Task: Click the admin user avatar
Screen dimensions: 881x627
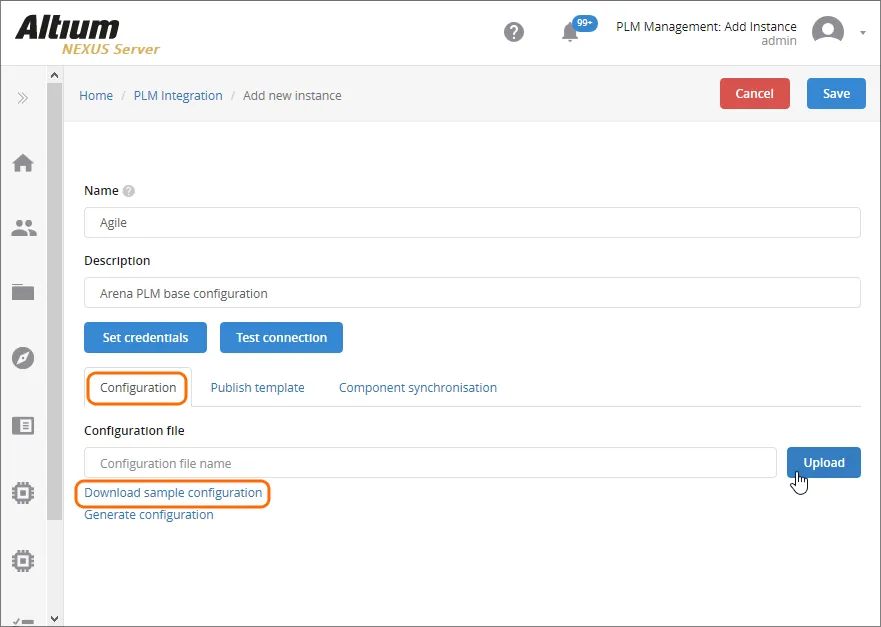Action: [828, 31]
